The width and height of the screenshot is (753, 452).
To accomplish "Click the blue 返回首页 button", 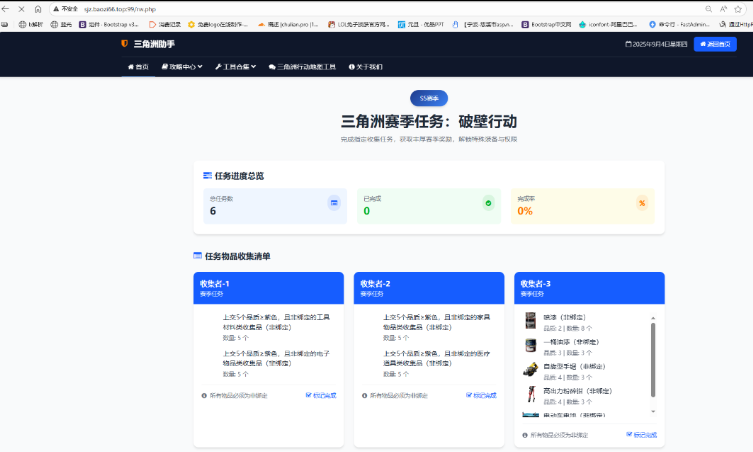I will (x=714, y=44).
